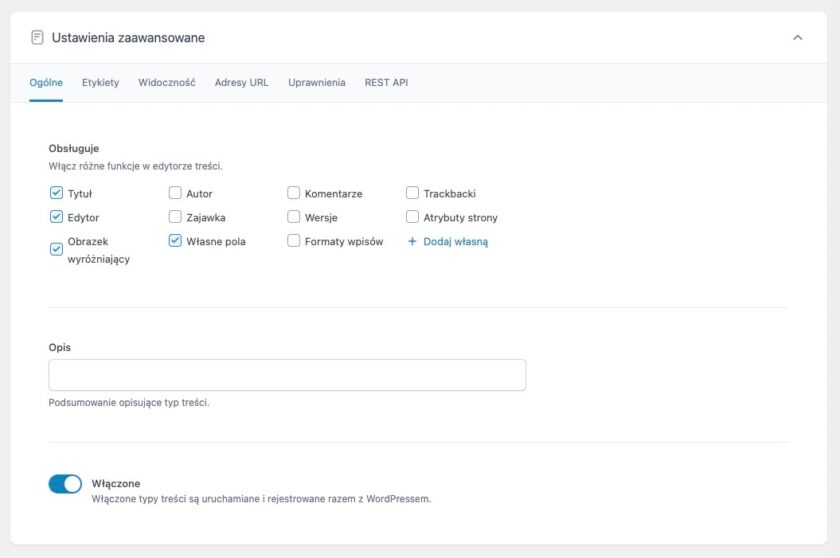Click inside the Opis text field
The height and width of the screenshot is (558, 840).
click(287, 375)
